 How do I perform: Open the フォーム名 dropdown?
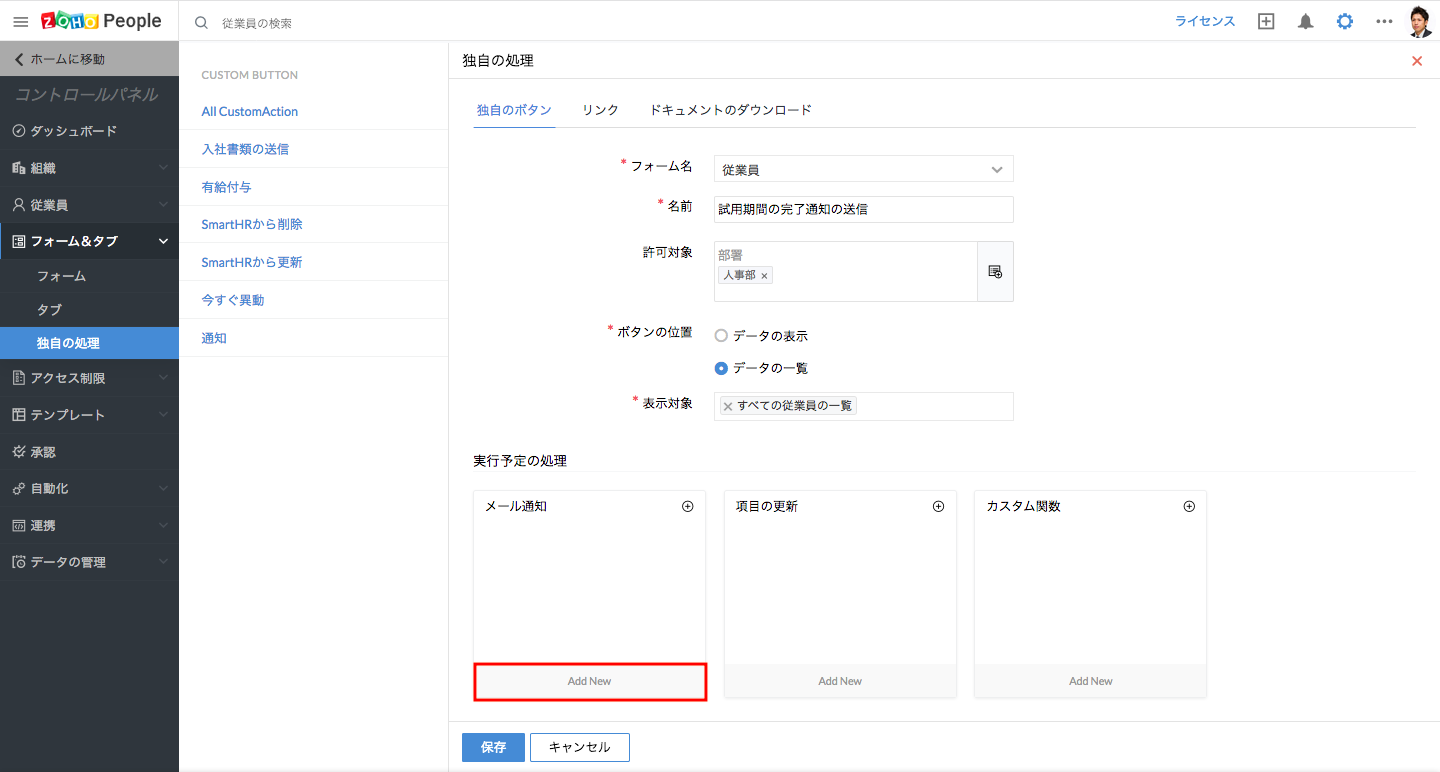coord(863,169)
